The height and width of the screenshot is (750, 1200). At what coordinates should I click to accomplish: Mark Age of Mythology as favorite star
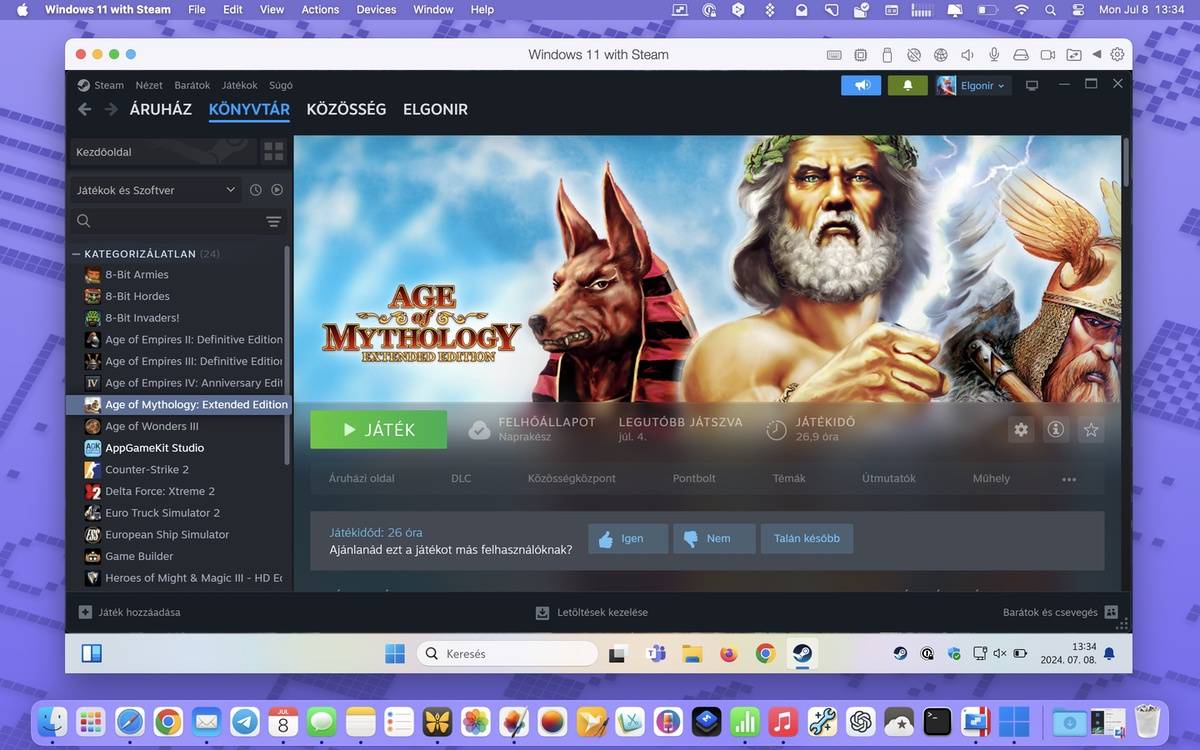pos(1091,429)
